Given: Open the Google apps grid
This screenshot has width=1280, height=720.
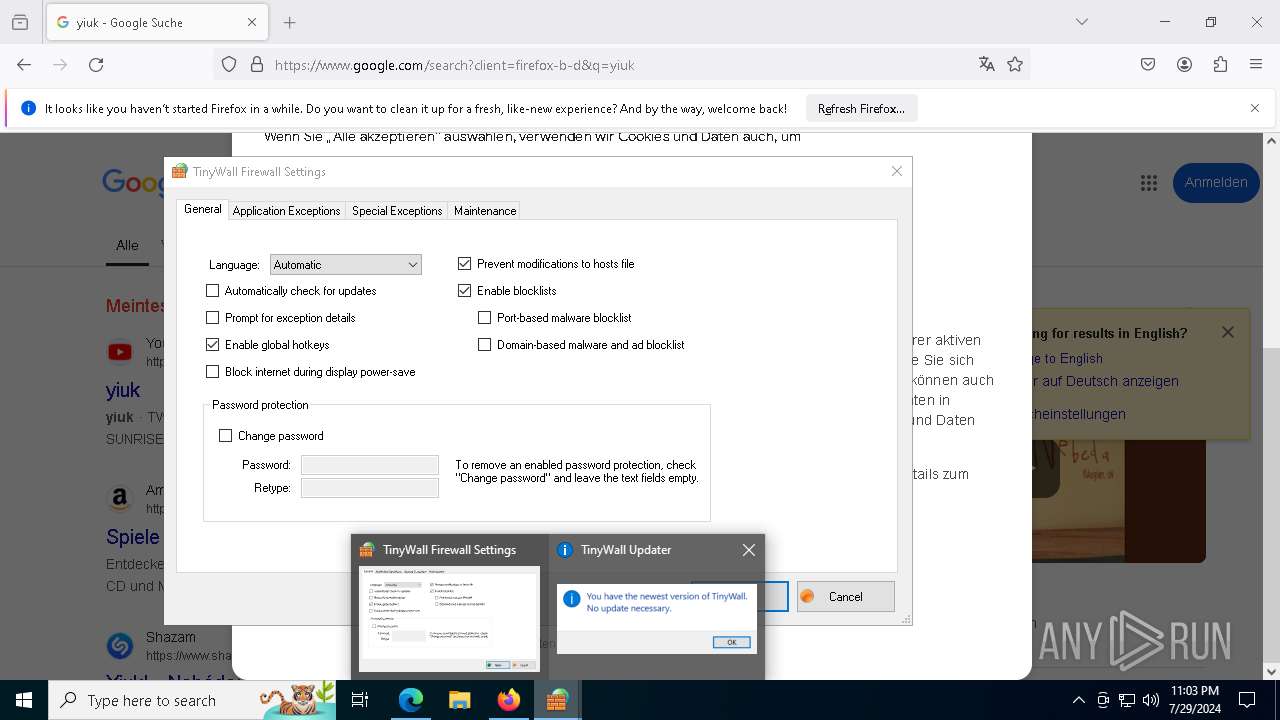Looking at the screenshot, I should (1148, 183).
